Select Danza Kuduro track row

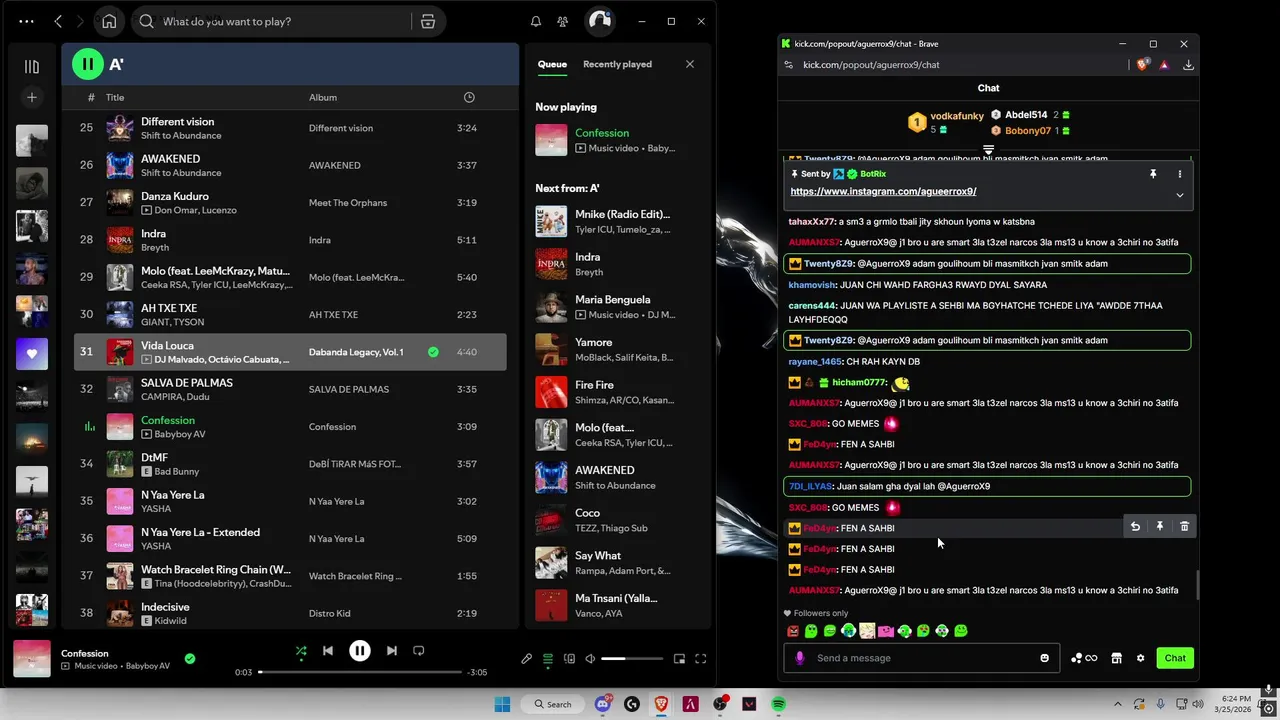tap(290, 203)
